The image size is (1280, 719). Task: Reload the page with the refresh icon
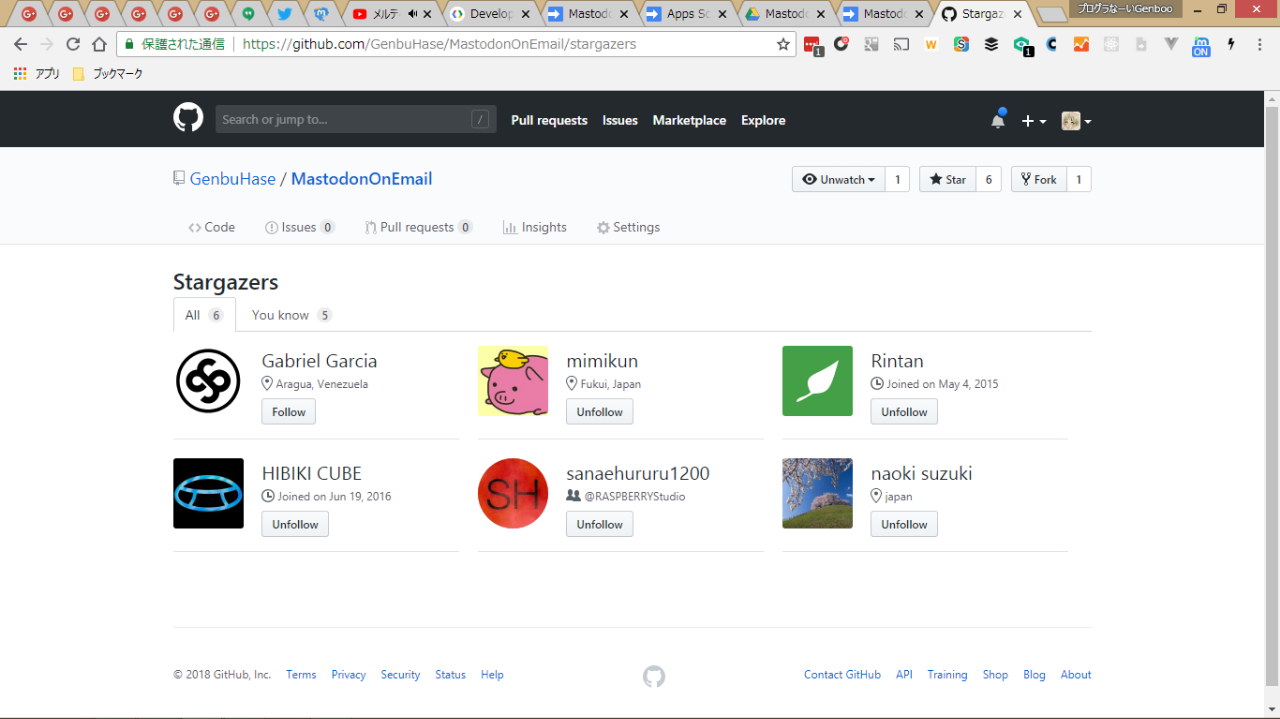73,44
